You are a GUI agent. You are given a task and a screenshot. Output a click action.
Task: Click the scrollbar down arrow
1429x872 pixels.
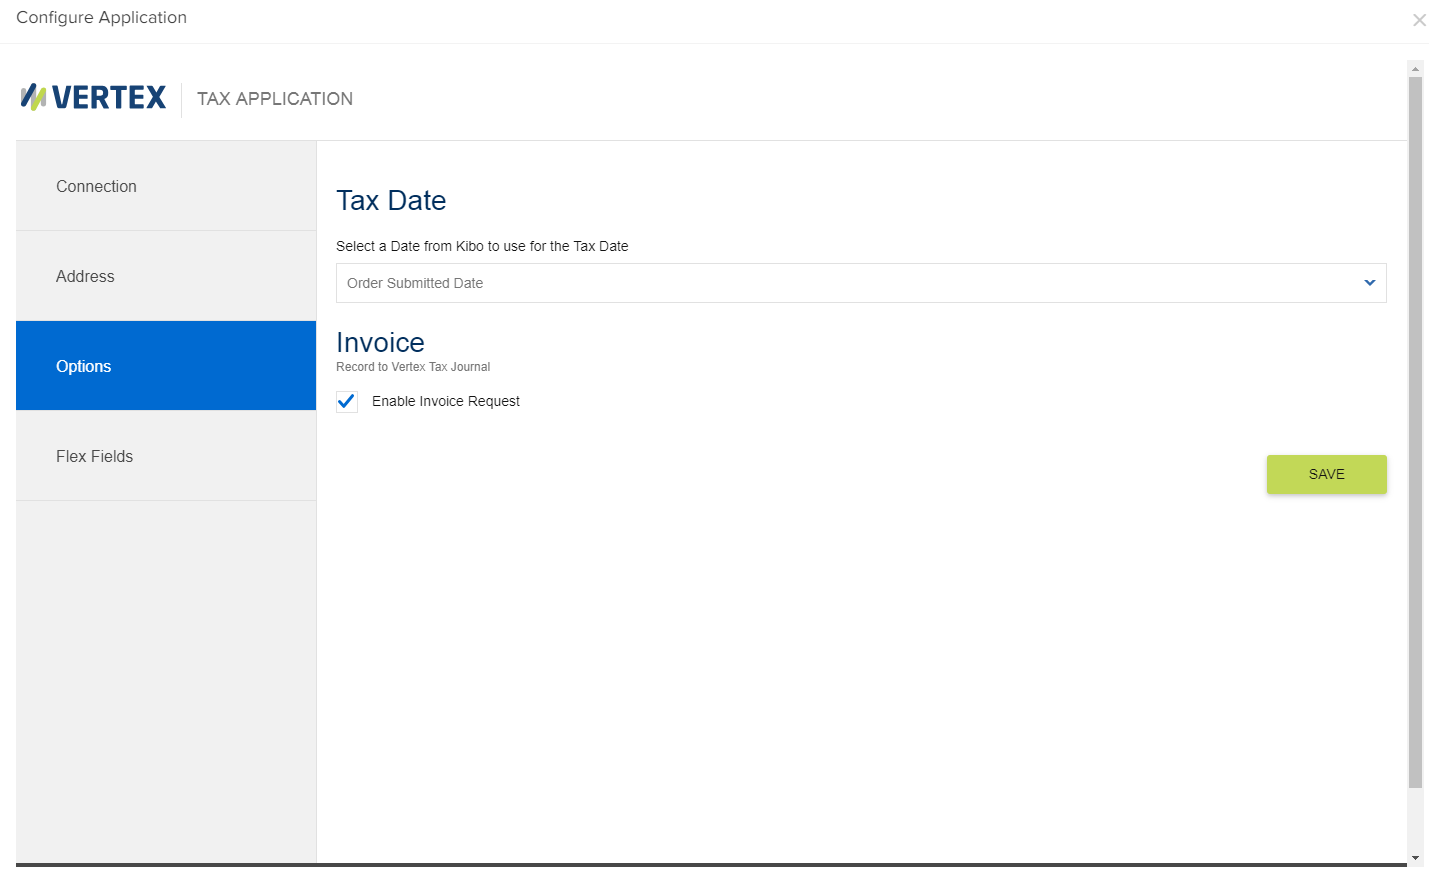(x=1415, y=857)
